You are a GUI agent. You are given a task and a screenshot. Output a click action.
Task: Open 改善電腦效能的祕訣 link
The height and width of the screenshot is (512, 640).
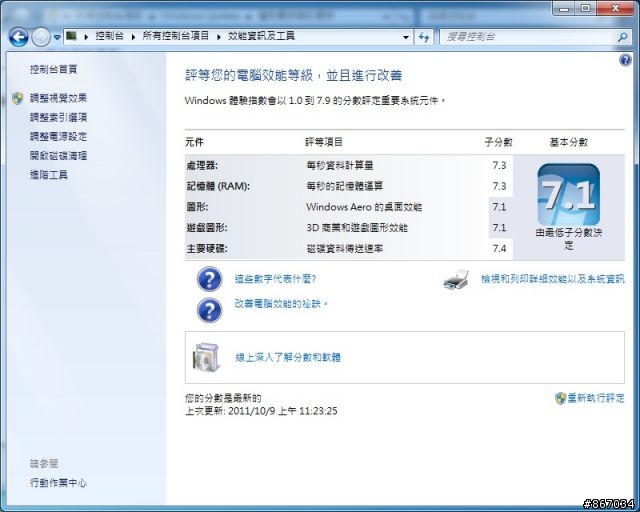click(281, 304)
